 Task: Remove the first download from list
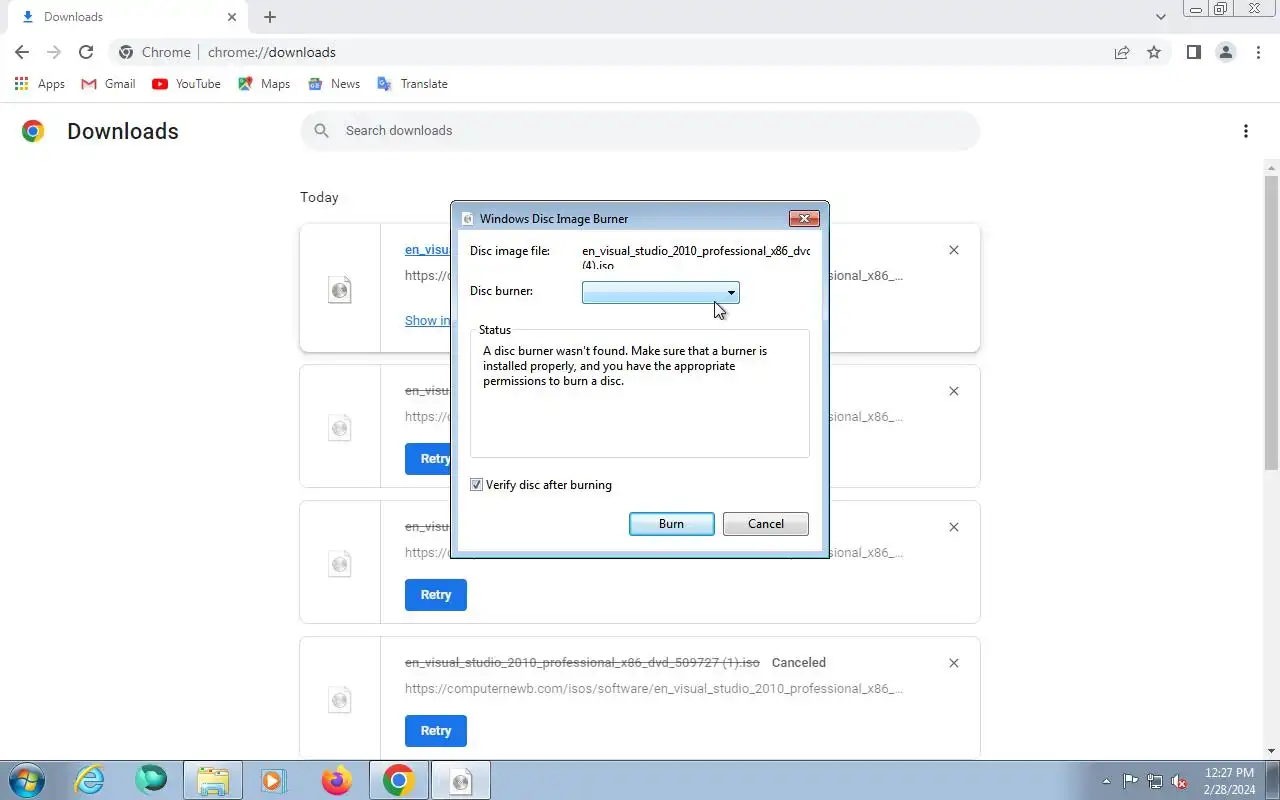click(x=954, y=250)
